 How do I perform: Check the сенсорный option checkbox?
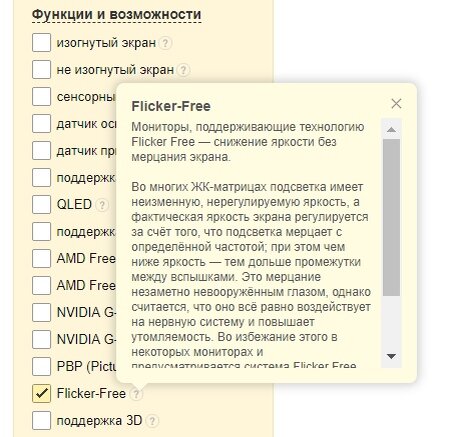point(41,96)
